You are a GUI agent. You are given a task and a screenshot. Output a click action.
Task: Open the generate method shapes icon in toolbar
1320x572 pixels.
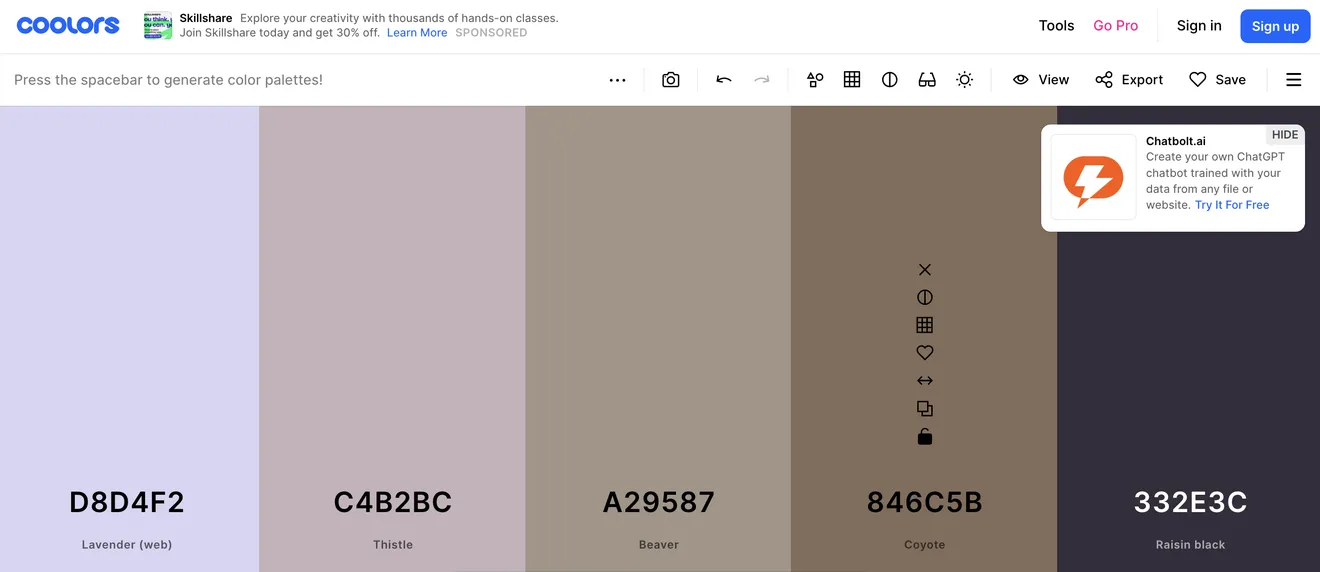tap(815, 80)
